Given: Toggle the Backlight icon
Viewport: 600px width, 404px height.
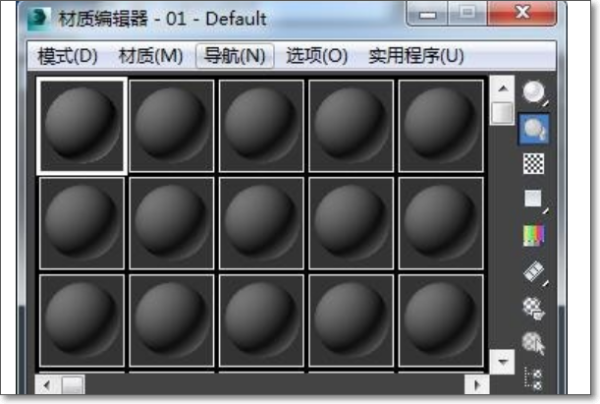Looking at the screenshot, I should [534, 129].
